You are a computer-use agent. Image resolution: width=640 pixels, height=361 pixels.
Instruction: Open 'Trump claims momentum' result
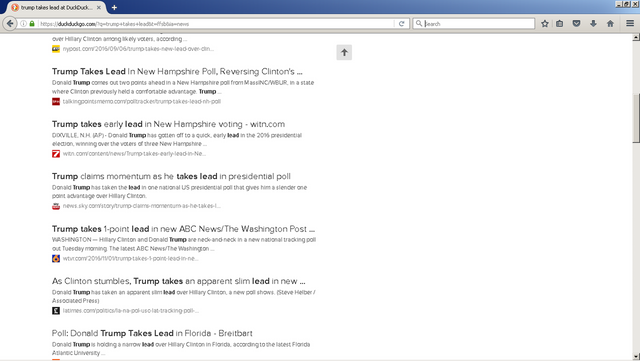(171, 176)
